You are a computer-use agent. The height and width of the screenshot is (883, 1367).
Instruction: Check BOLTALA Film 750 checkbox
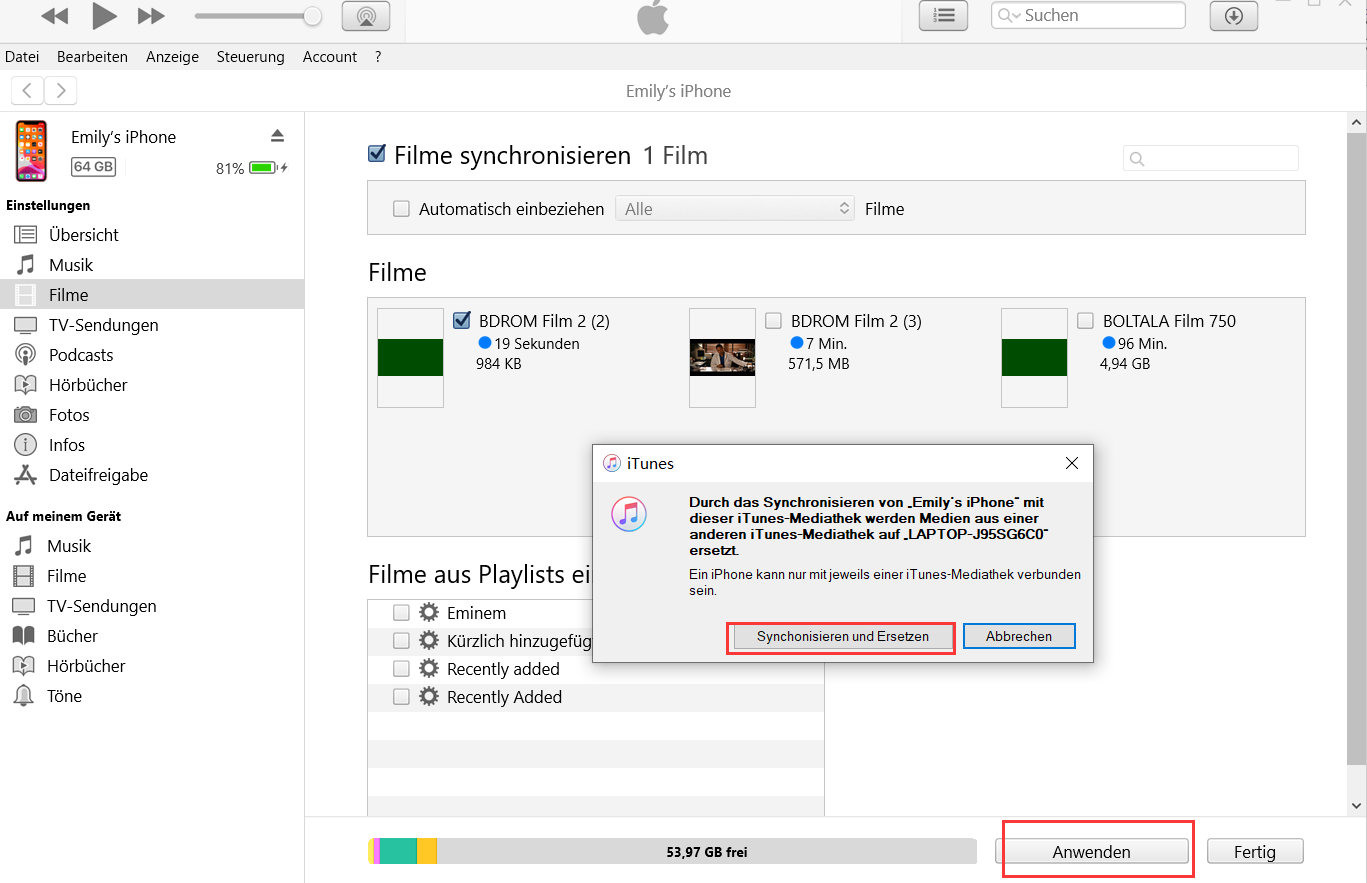pyautogui.click(x=1085, y=321)
